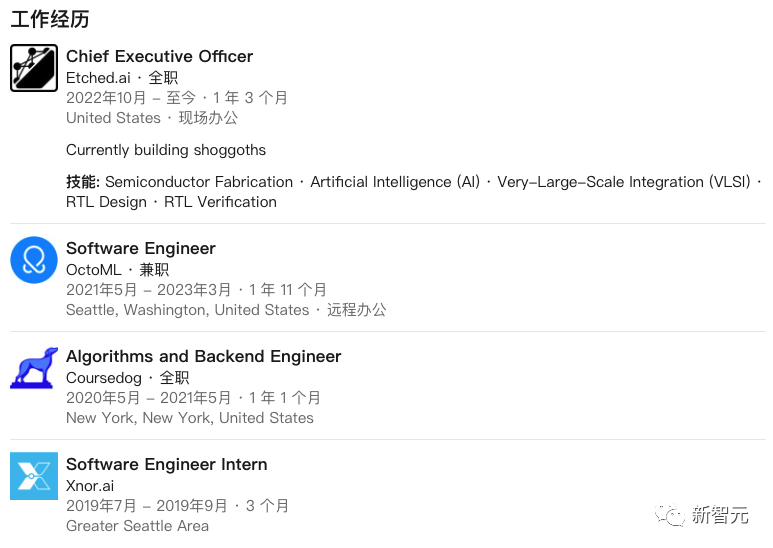This screenshot has height=548, width=773.
Task: Select the Semiconductor Fabrication skill
Action: click(199, 182)
